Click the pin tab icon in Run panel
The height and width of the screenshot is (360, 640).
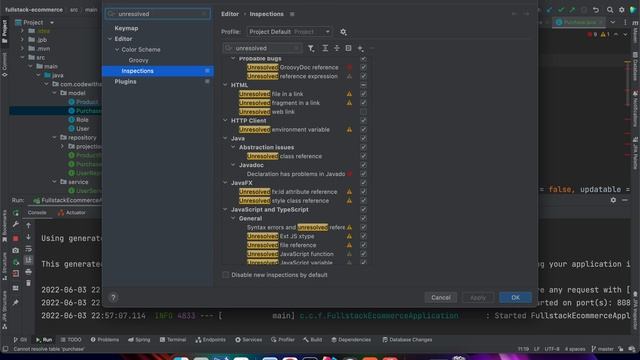tap(16, 302)
